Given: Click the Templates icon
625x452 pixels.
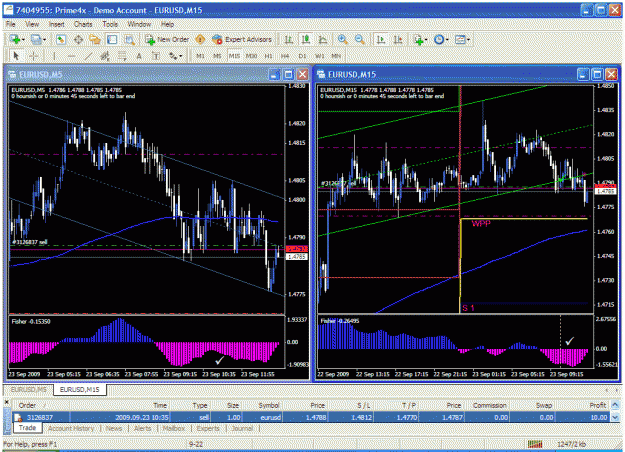Looking at the screenshot, I should (460, 39).
